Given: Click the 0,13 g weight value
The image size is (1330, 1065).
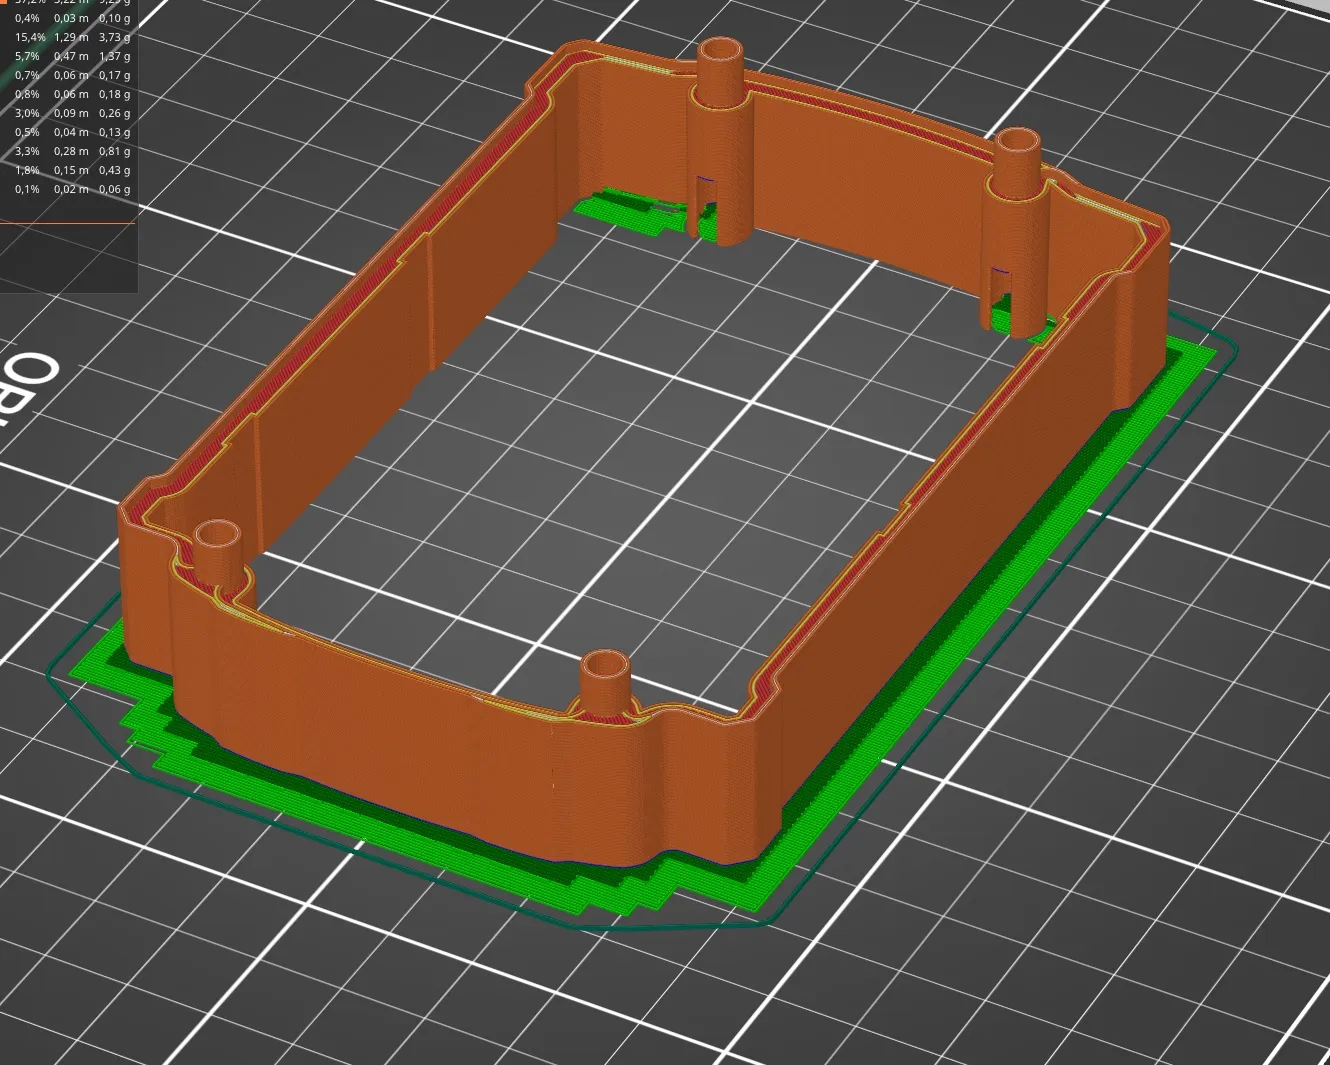Looking at the screenshot, I should [x=114, y=132].
